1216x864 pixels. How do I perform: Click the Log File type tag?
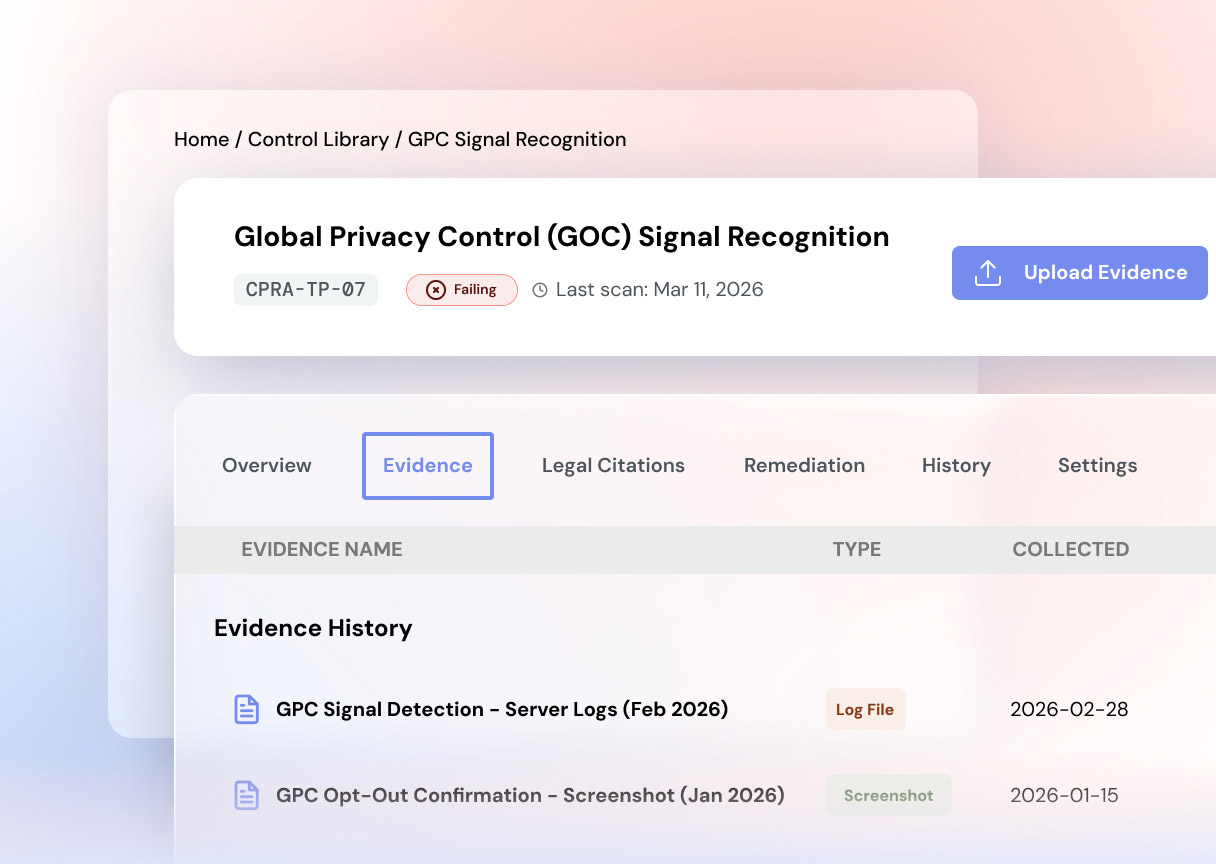tap(865, 709)
